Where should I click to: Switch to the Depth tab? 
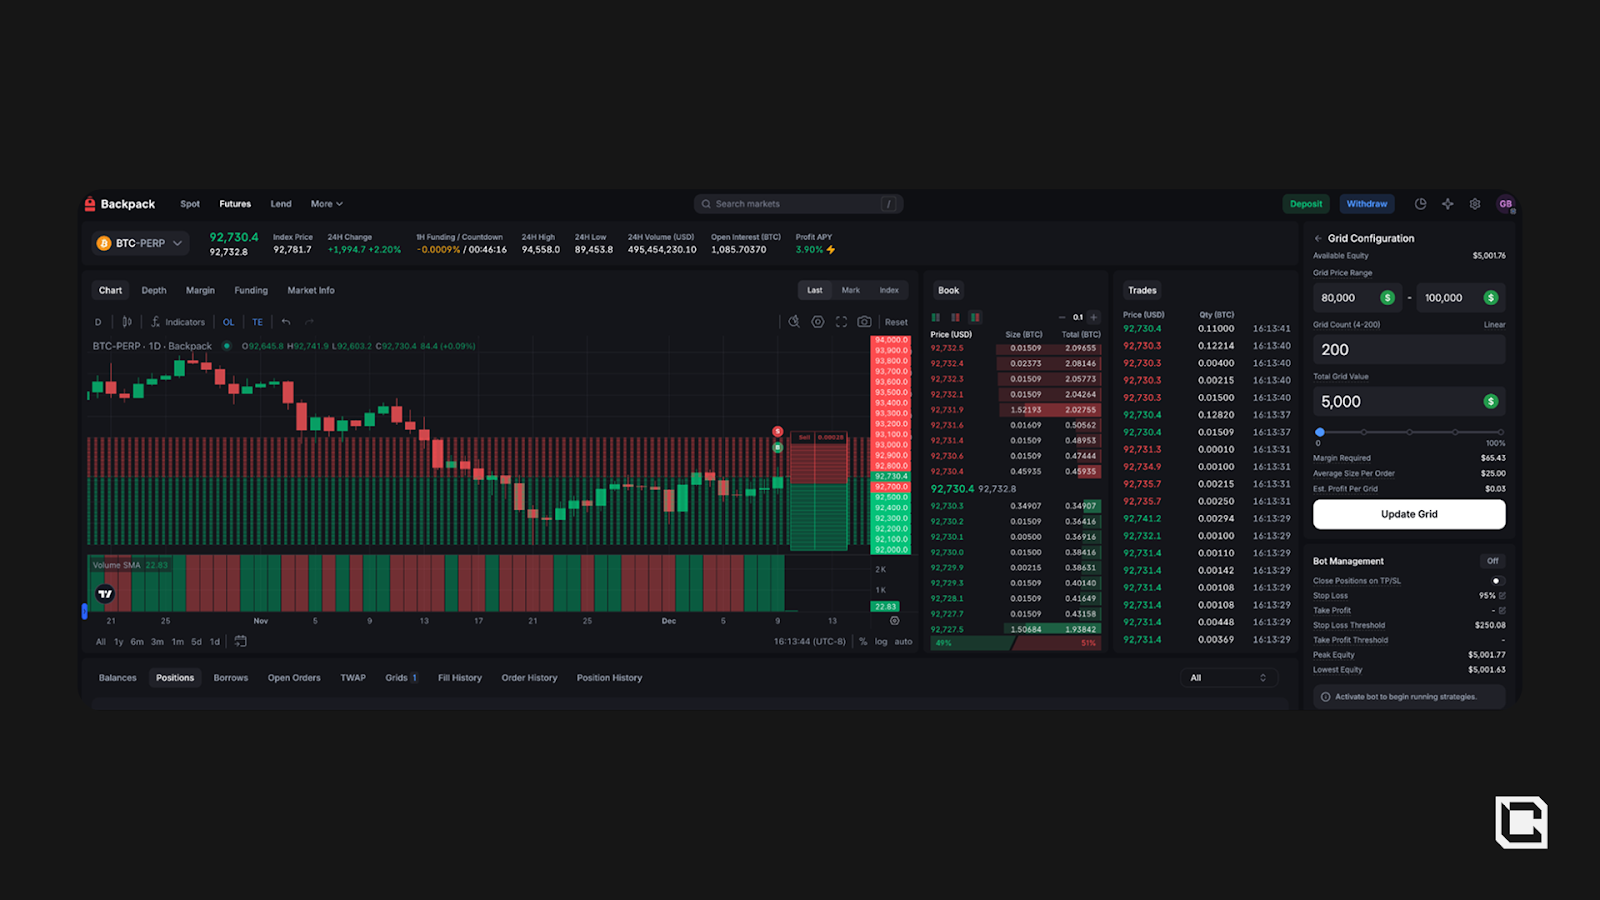154,291
